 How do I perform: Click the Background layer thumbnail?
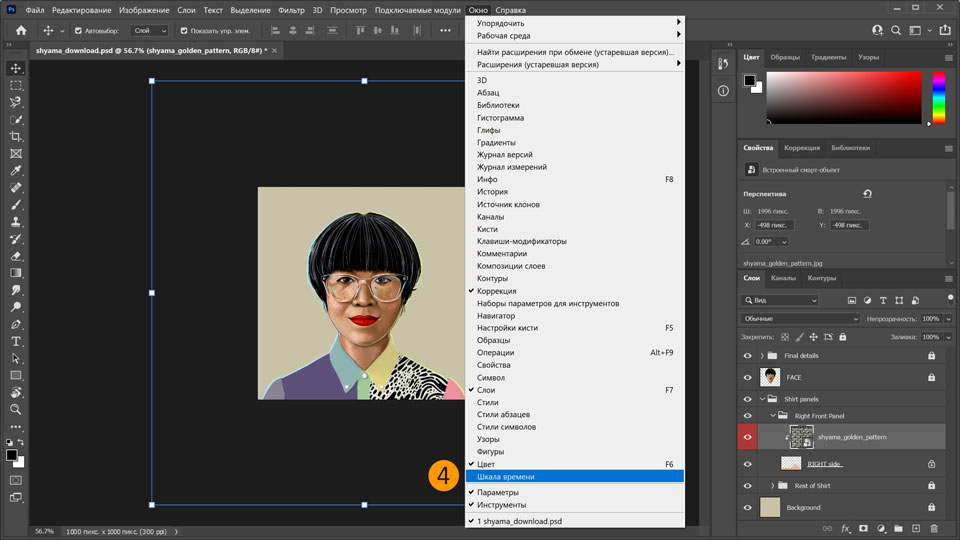click(770, 507)
